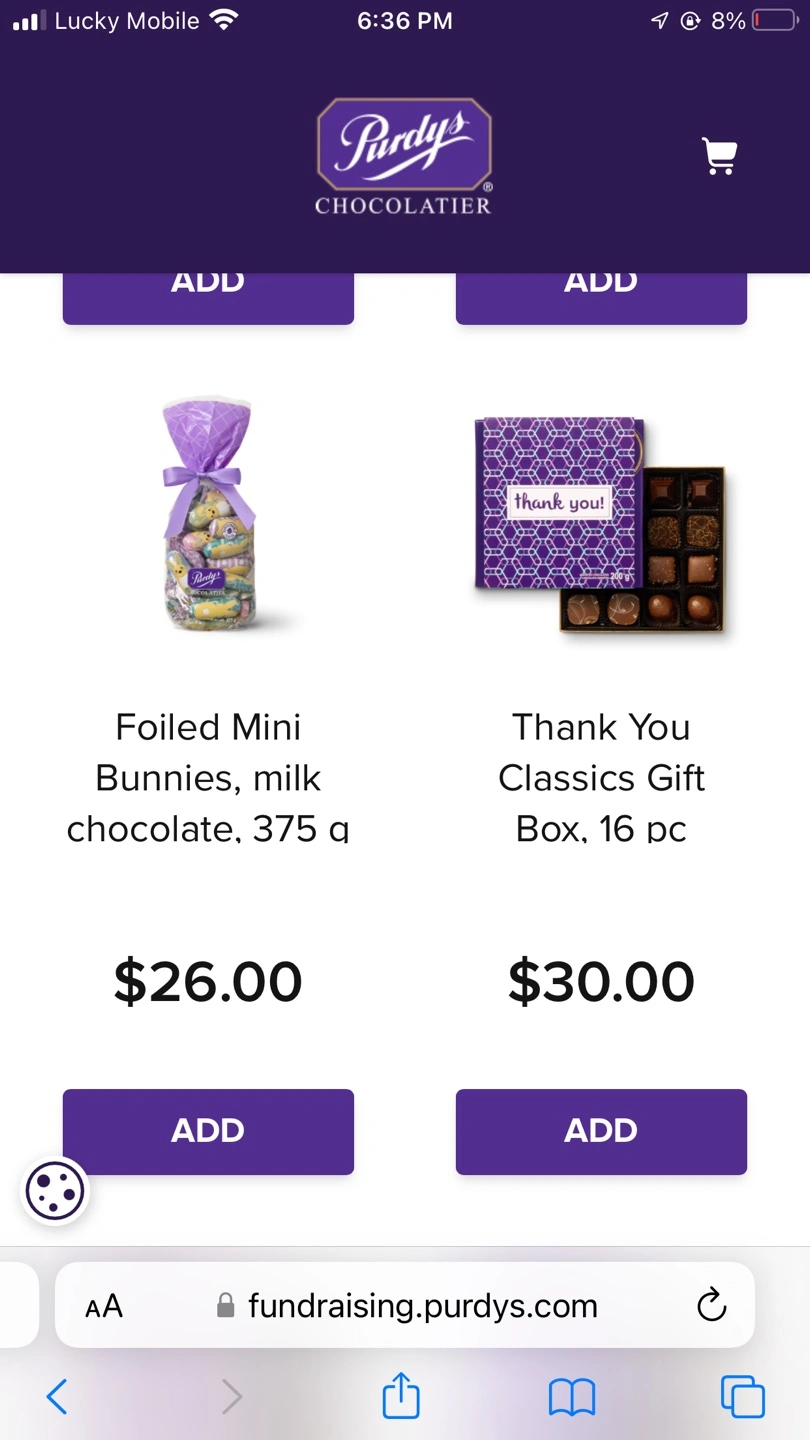
Task: Open the Thank You gift box image
Action: click(x=601, y=525)
